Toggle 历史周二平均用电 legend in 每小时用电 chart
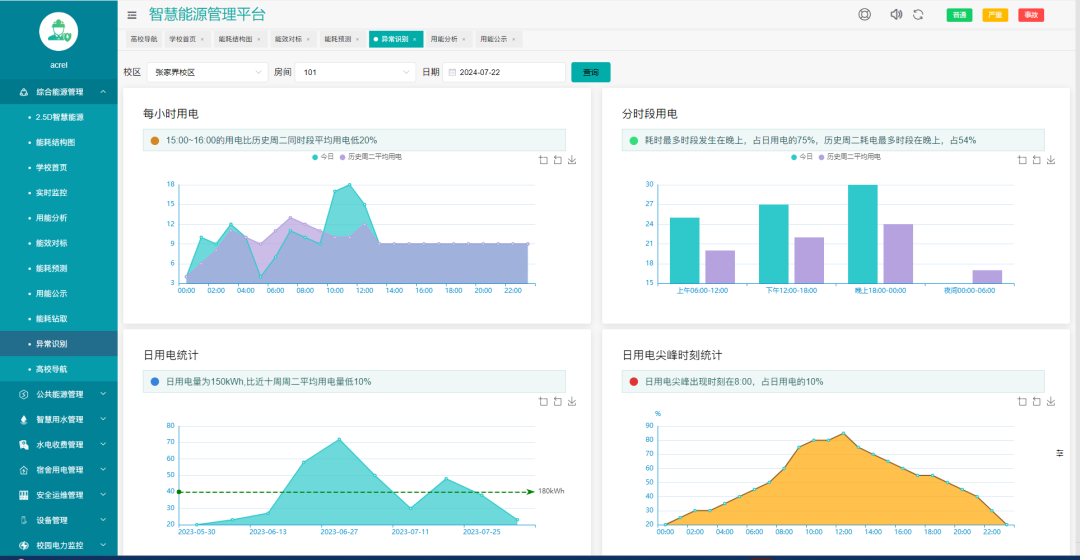 coord(371,157)
